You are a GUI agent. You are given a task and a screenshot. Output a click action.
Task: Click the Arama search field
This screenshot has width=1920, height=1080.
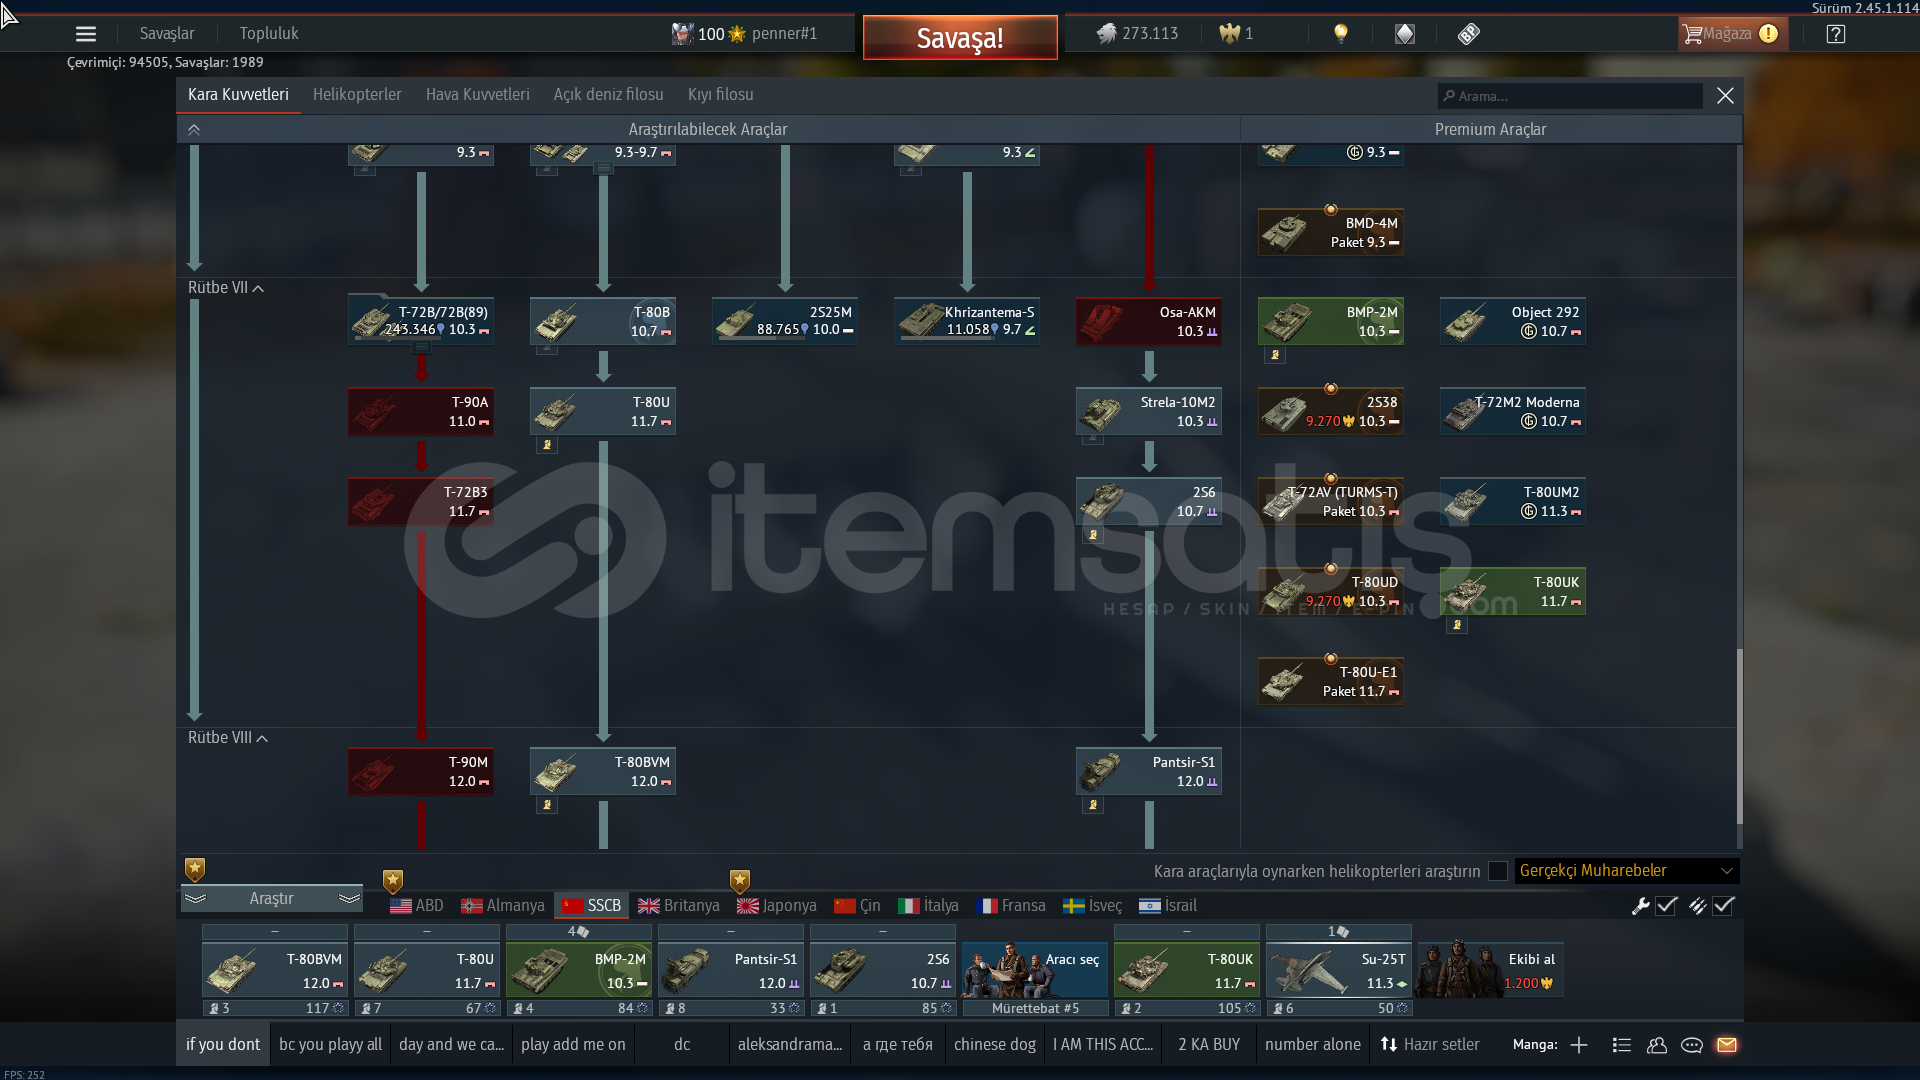1570,96
